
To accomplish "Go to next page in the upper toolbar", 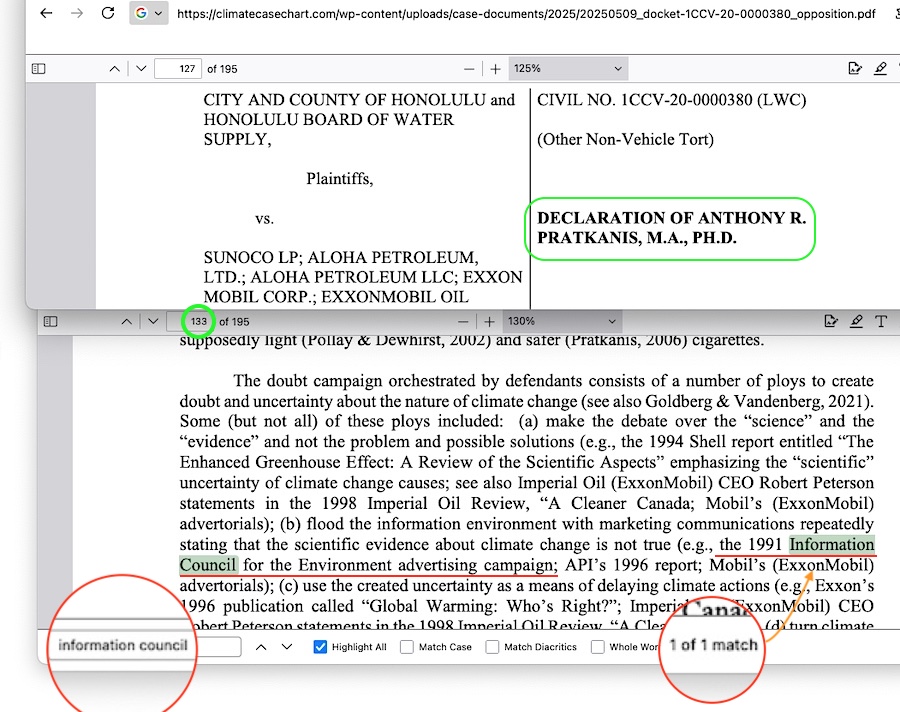I will coord(141,69).
